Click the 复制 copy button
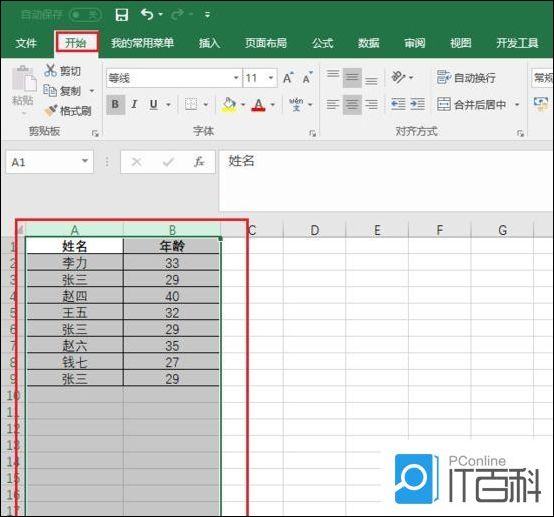554x517 pixels. [x=63, y=91]
